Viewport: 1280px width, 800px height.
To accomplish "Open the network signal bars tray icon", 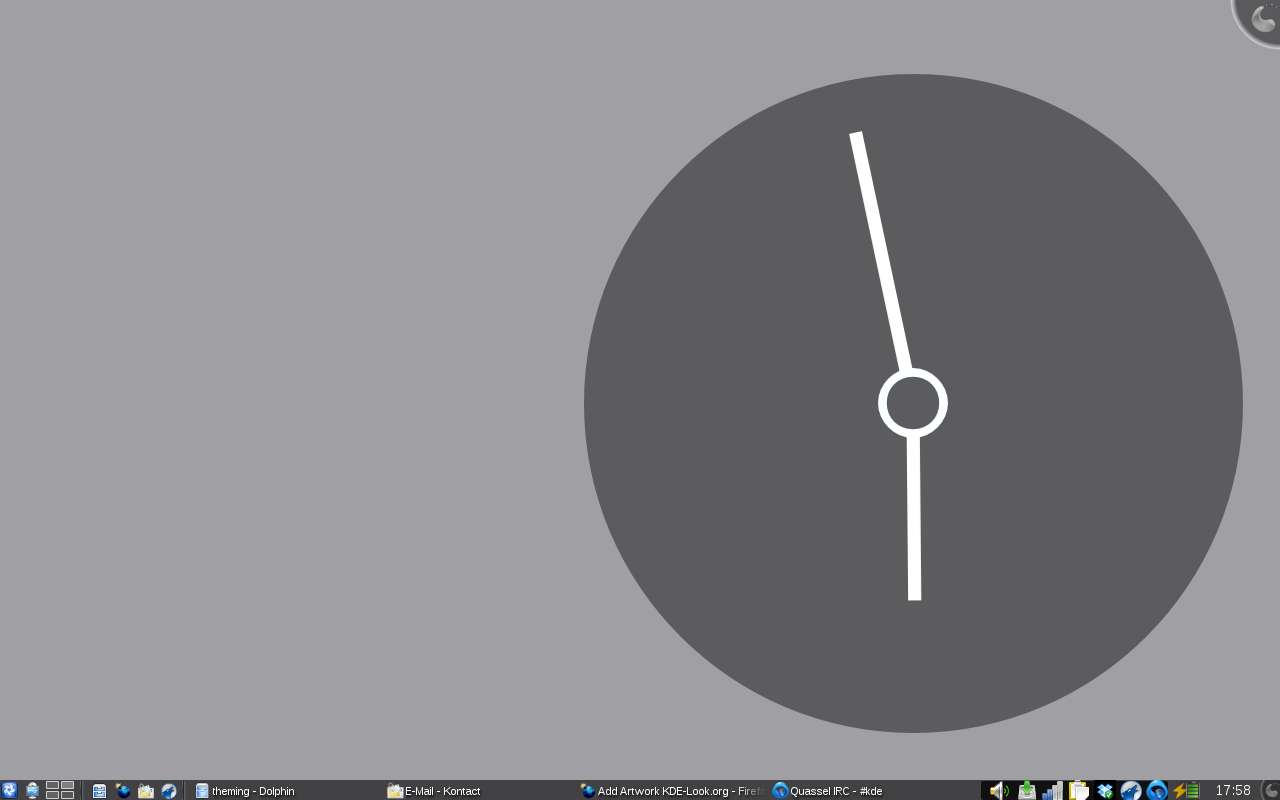I will point(1053,790).
